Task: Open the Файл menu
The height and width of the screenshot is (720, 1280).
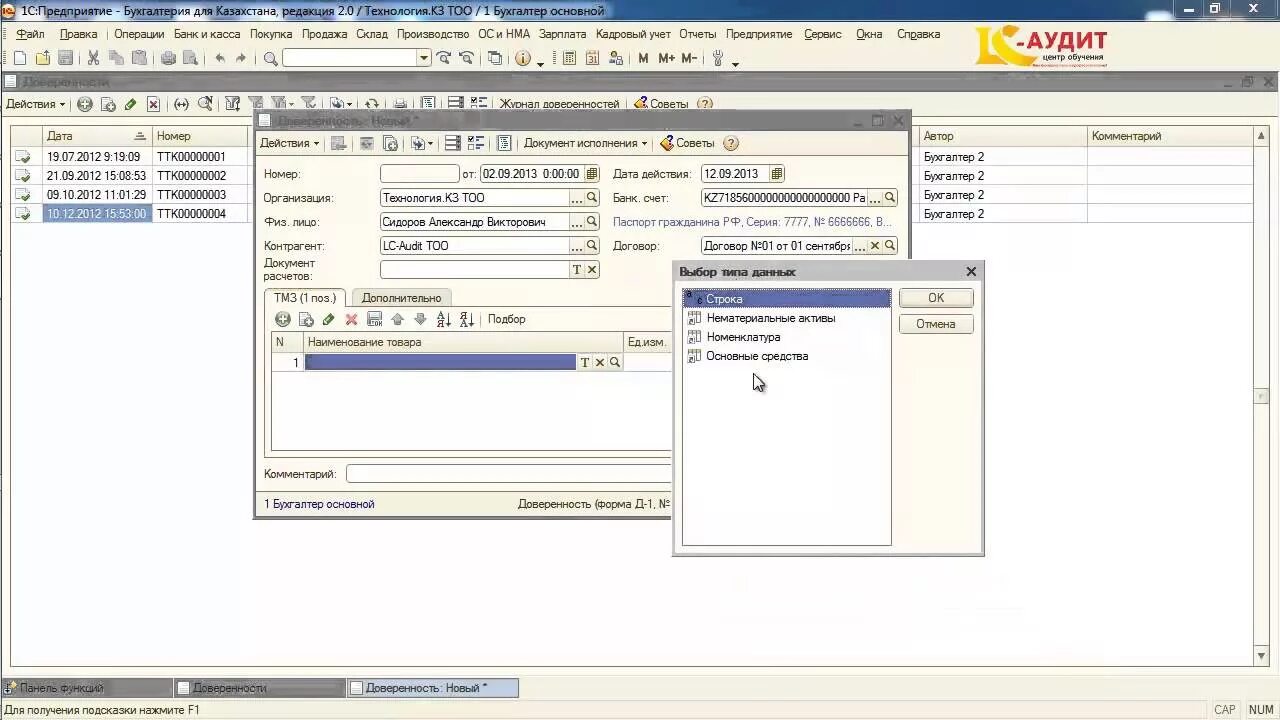Action: [30, 34]
